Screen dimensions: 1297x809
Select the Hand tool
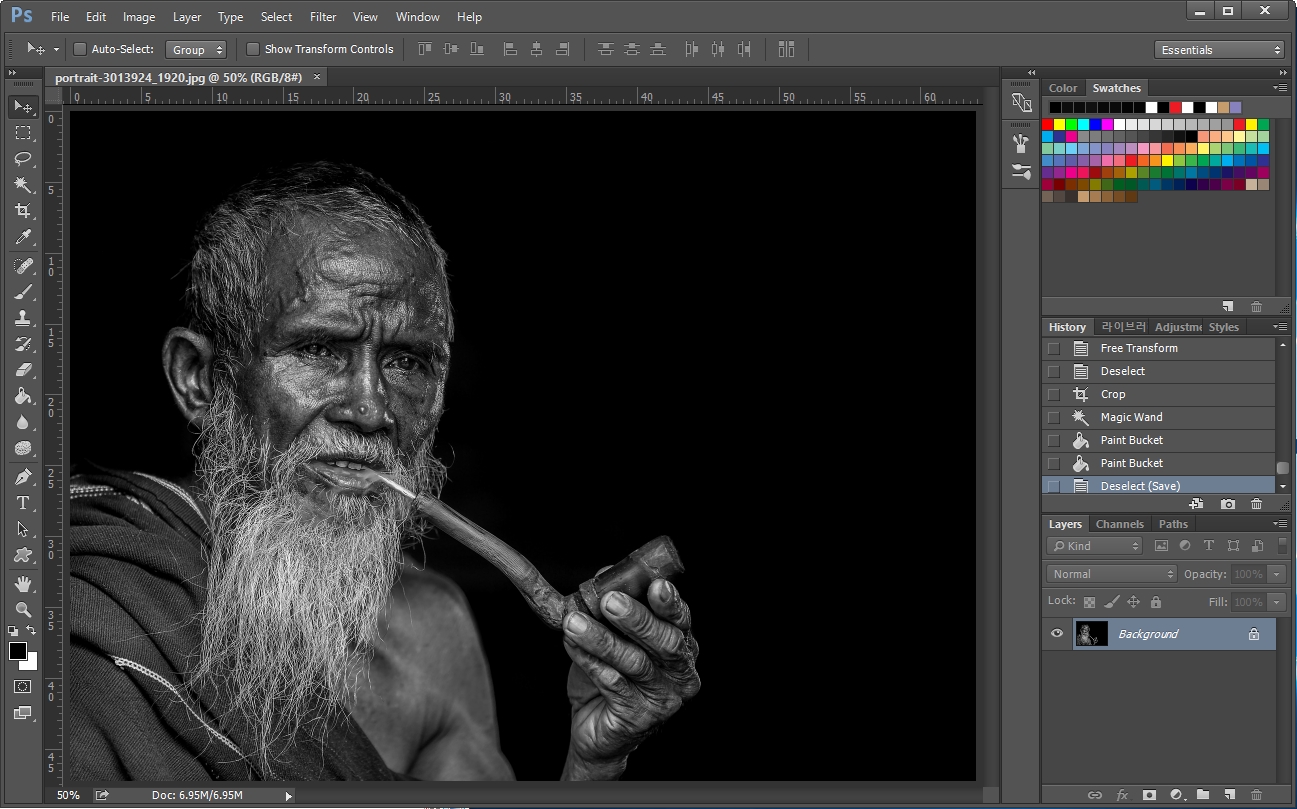click(22, 583)
